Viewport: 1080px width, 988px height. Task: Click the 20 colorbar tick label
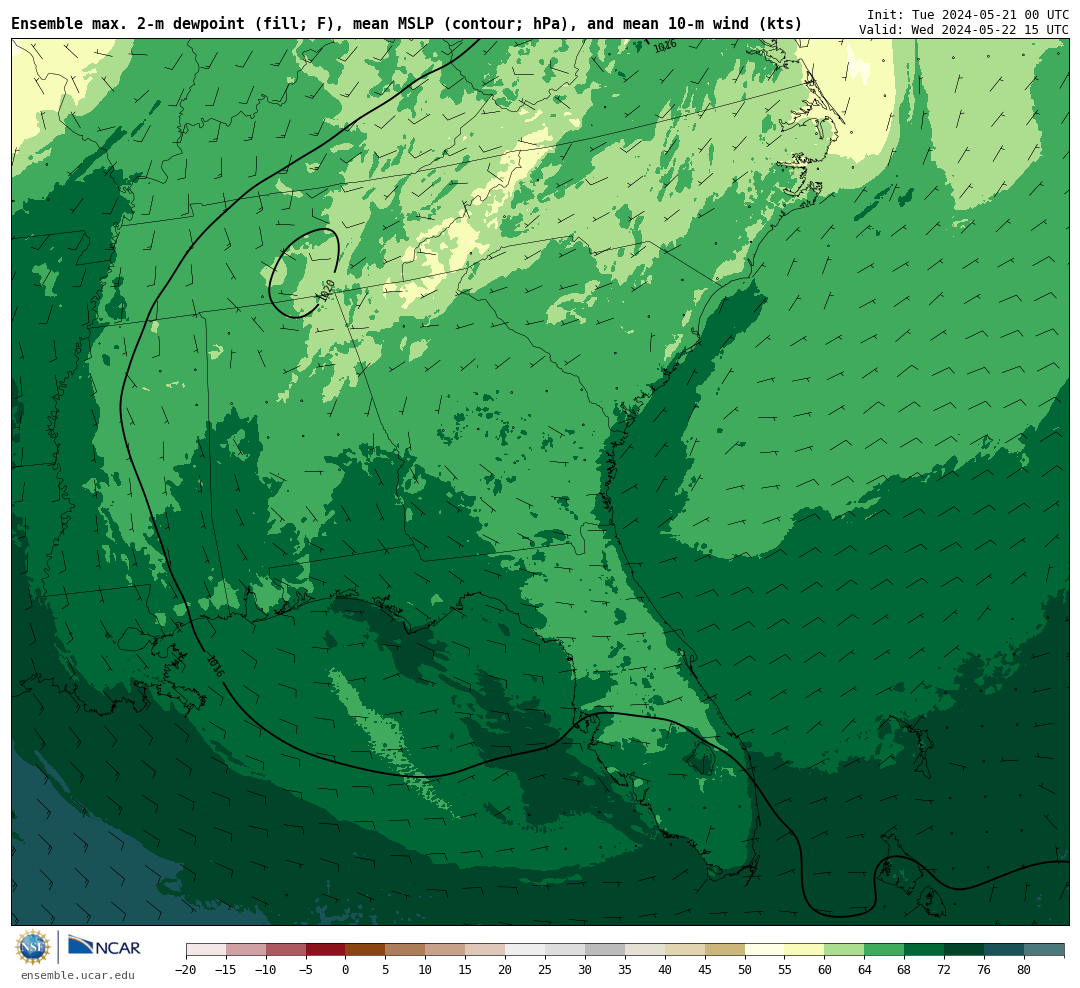pos(506,970)
